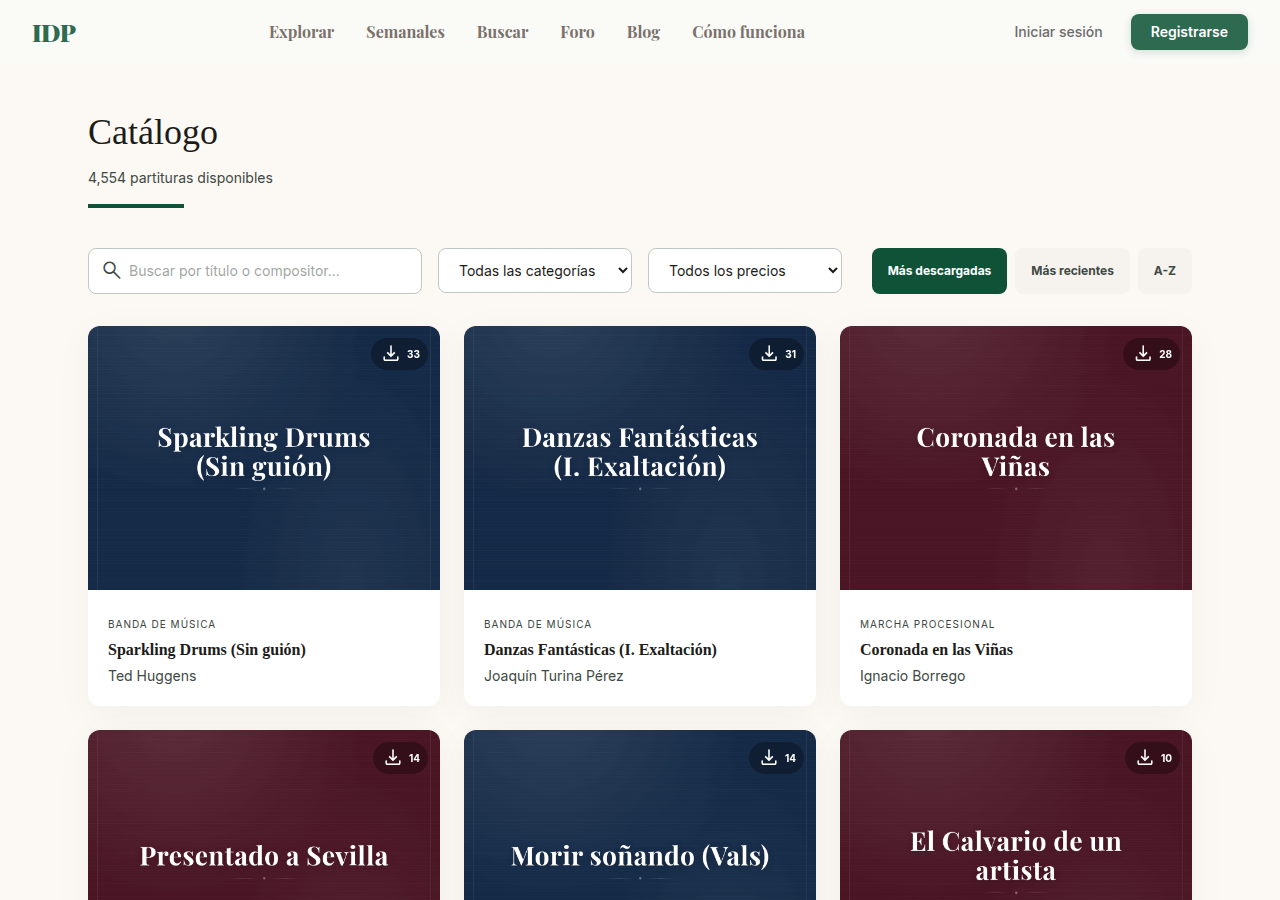Open the Blog page
The width and height of the screenshot is (1280, 900).
(643, 32)
